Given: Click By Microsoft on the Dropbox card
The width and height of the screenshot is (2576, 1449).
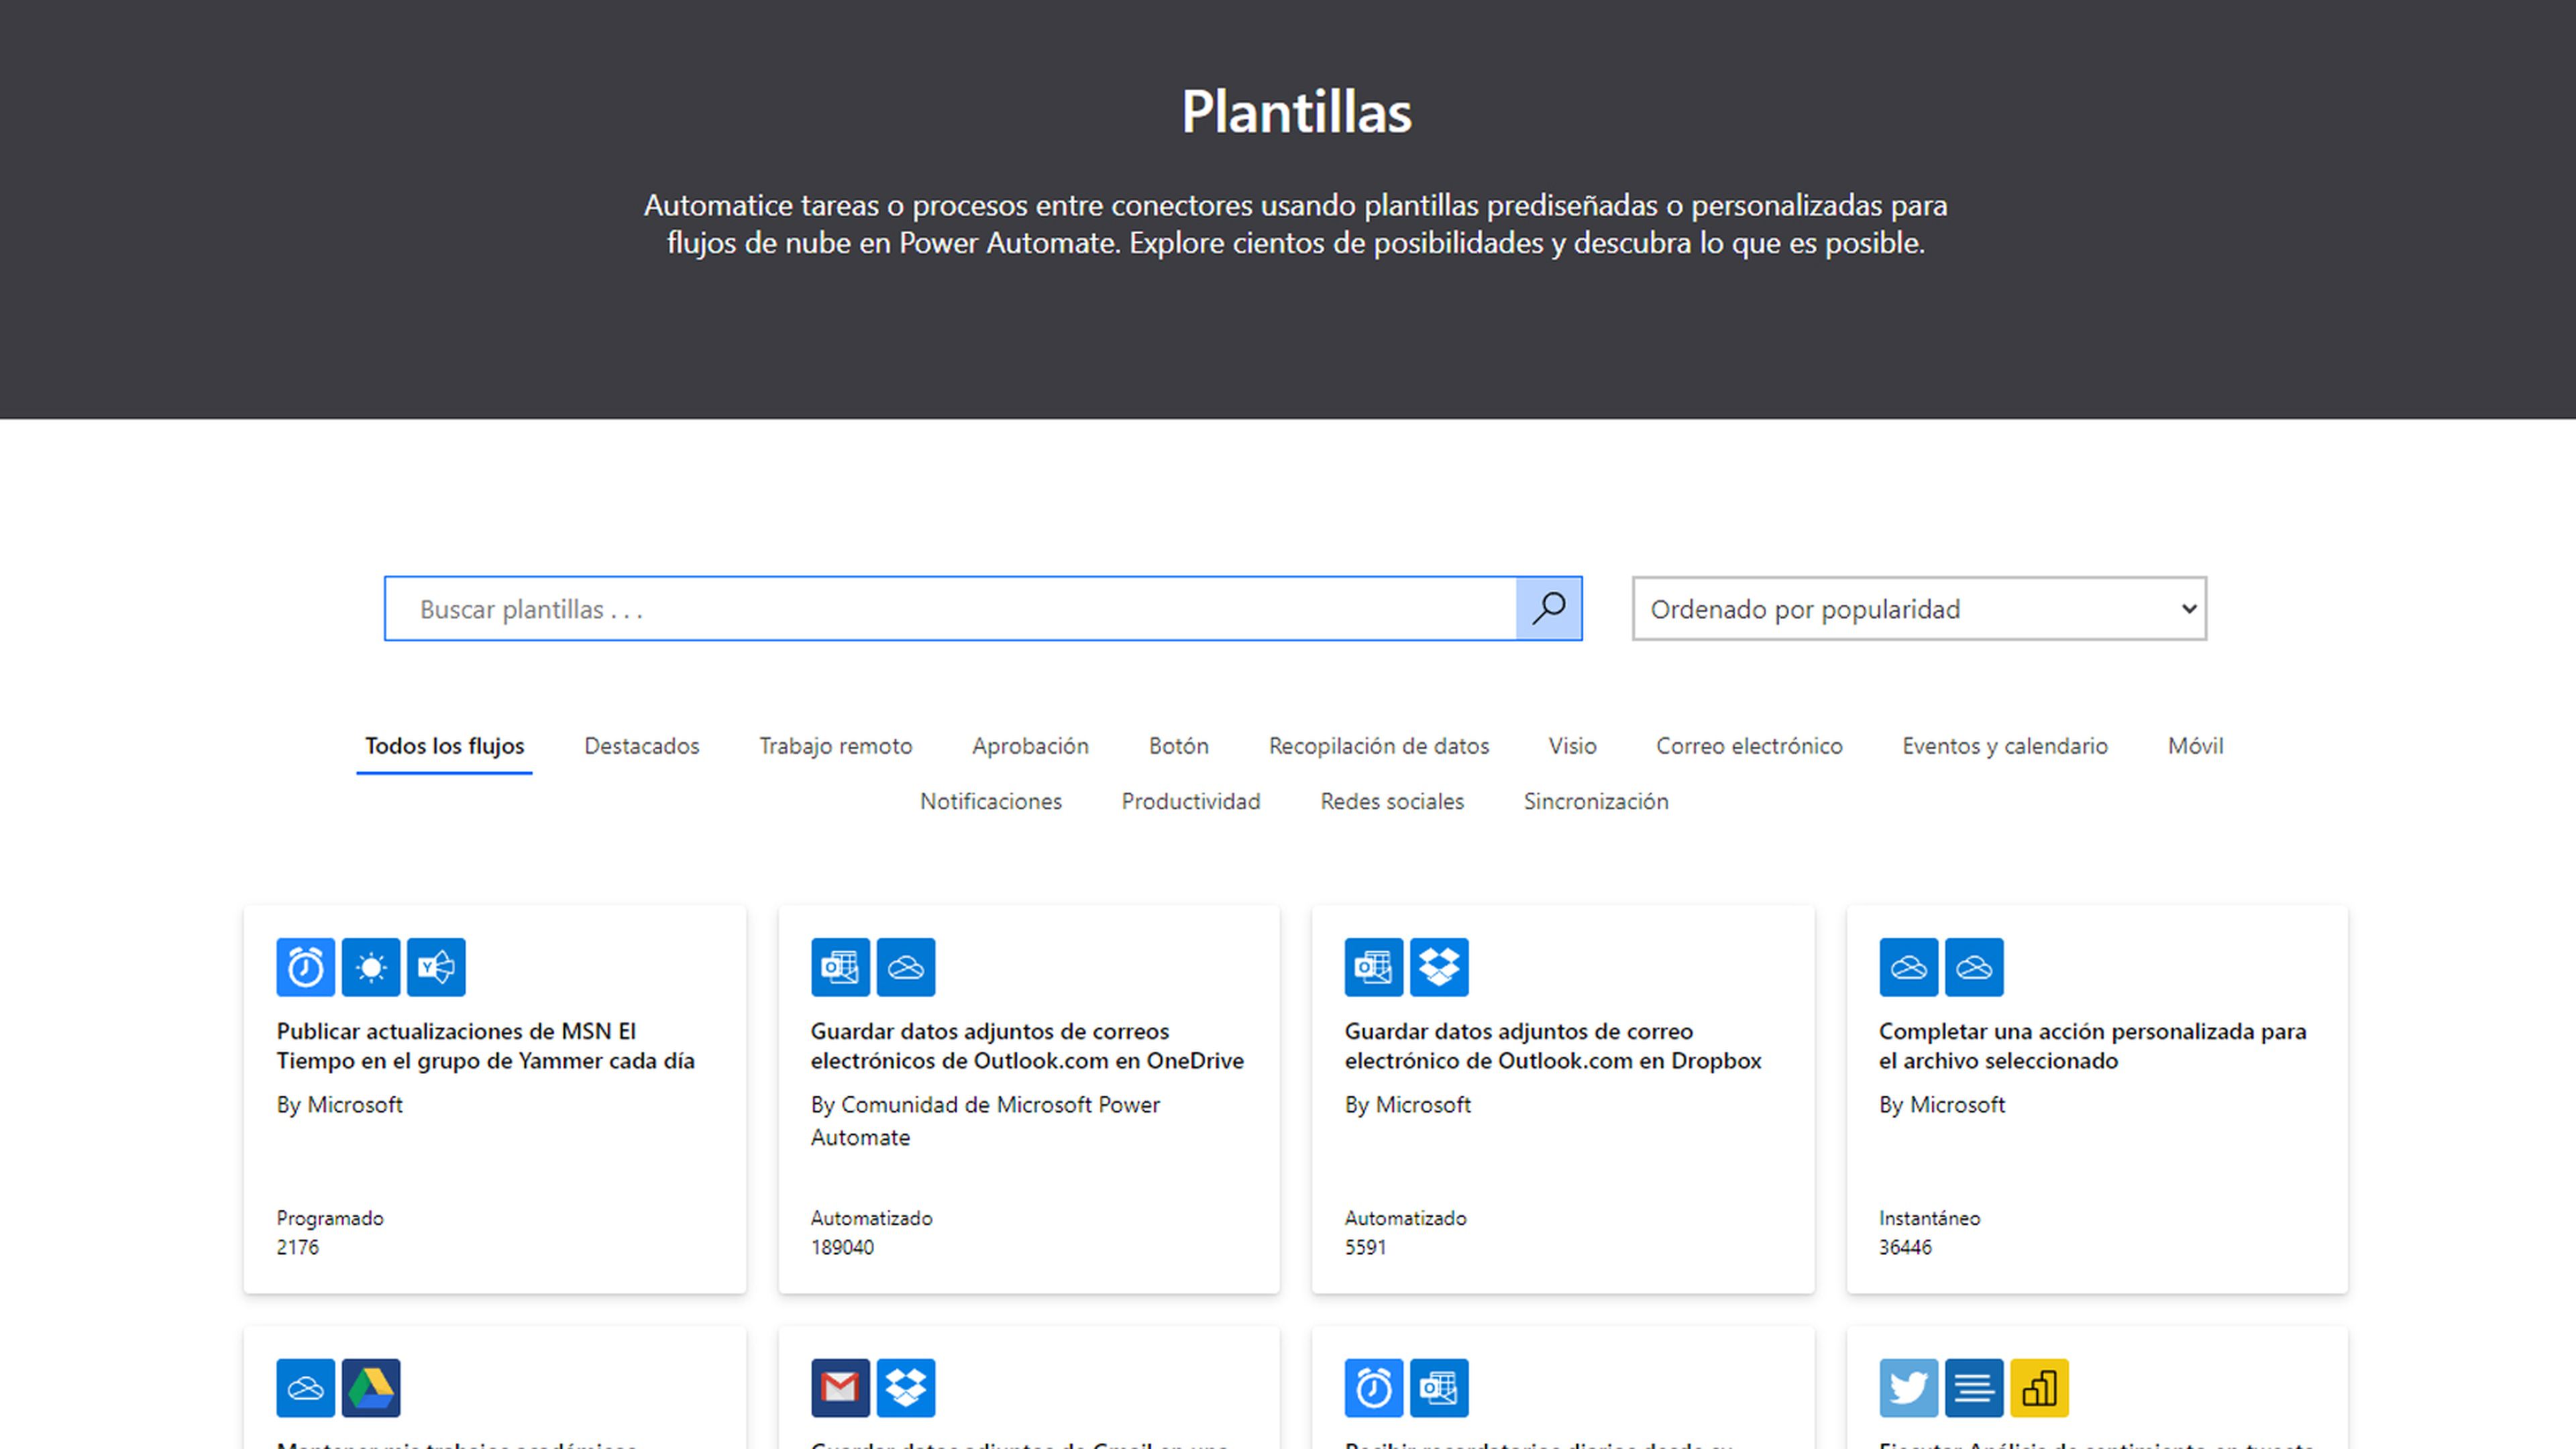Looking at the screenshot, I should point(1408,1105).
